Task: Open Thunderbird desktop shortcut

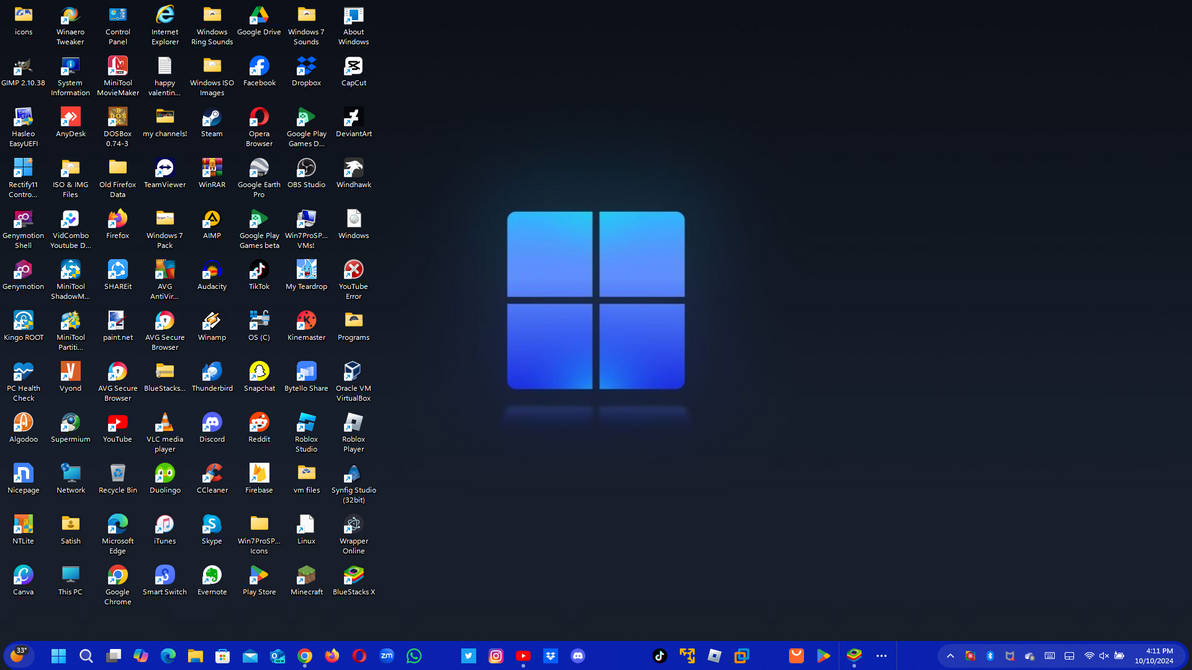Action: click(212, 377)
